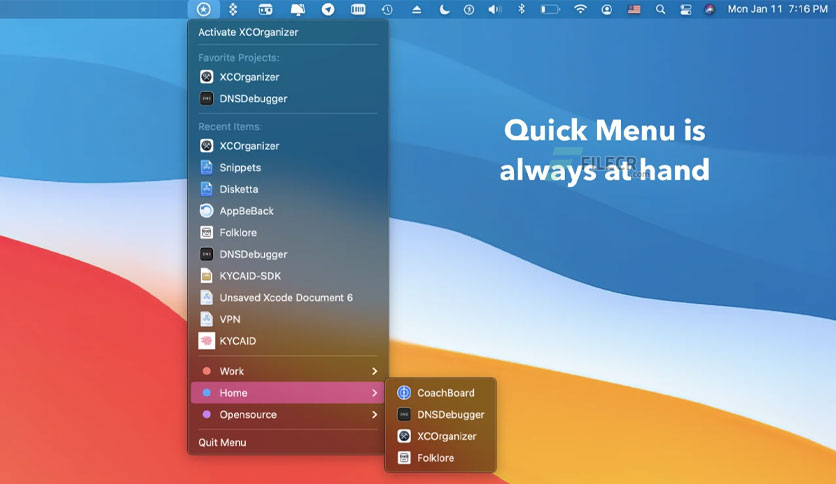Click the purple Opensource color dot
Screen dimensions: 836x484
(x=206, y=414)
